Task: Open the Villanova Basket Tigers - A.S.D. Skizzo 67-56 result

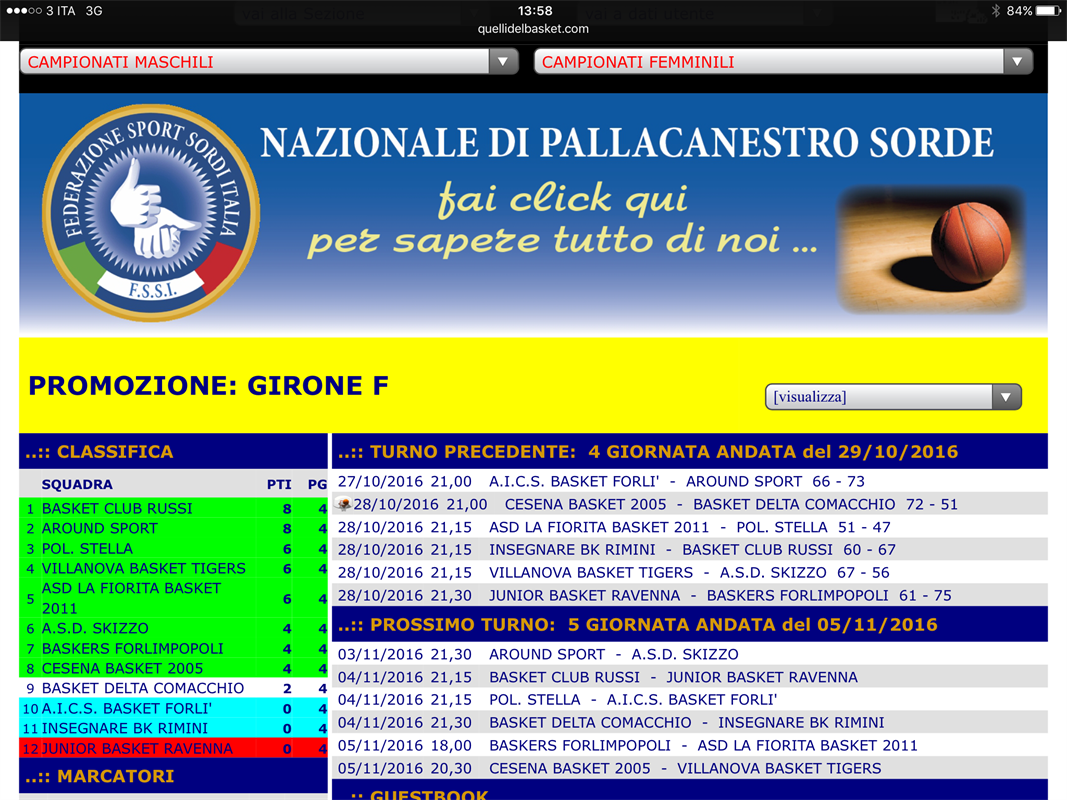Action: (x=689, y=573)
